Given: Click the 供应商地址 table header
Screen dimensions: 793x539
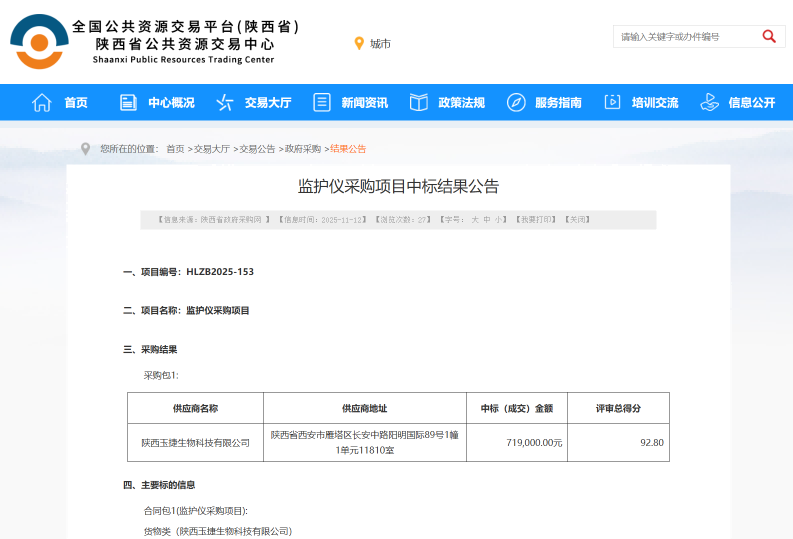Looking at the screenshot, I should click(x=365, y=409).
